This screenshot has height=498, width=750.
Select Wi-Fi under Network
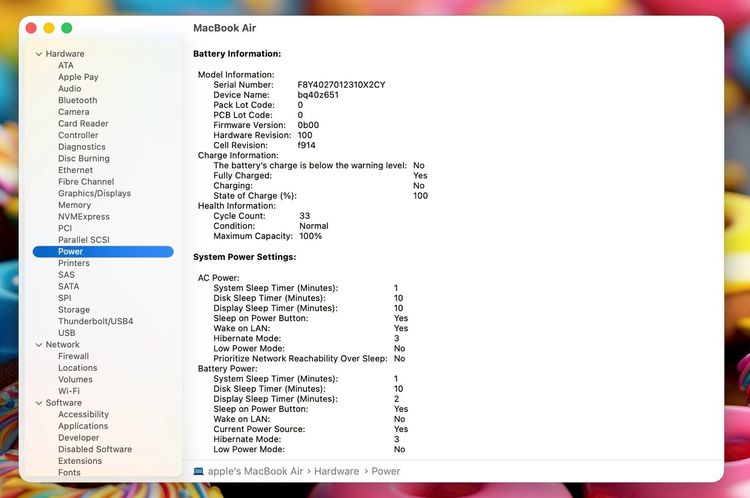point(69,391)
